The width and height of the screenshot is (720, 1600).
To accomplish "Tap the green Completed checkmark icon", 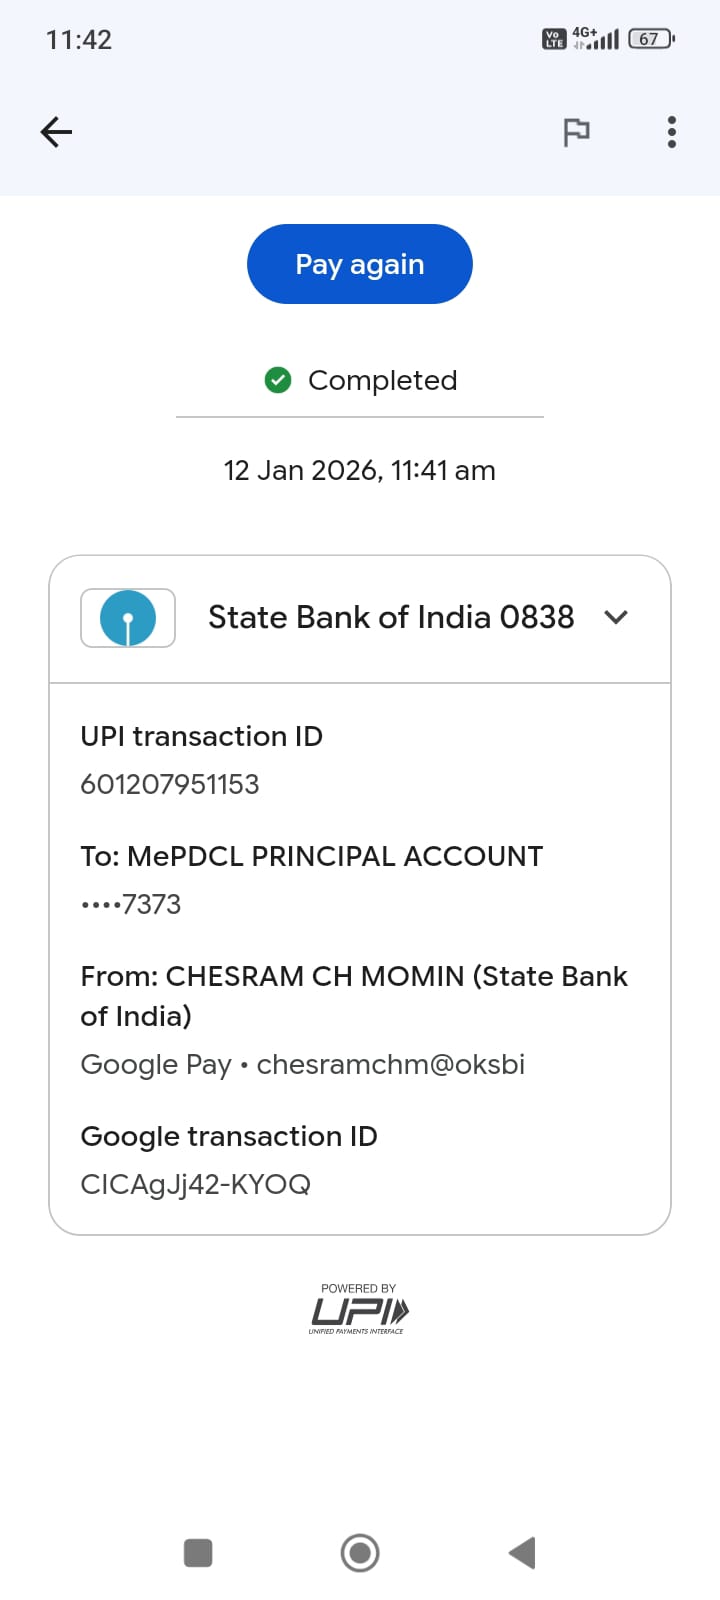I will click(278, 380).
